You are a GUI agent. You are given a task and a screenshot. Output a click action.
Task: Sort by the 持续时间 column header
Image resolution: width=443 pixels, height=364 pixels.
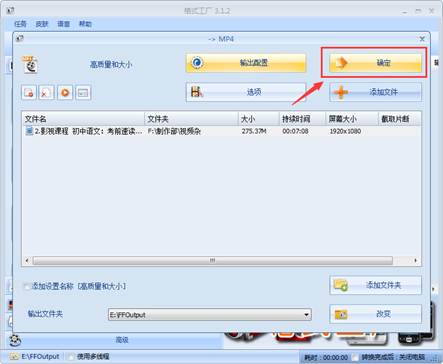click(x=303, y=119)
